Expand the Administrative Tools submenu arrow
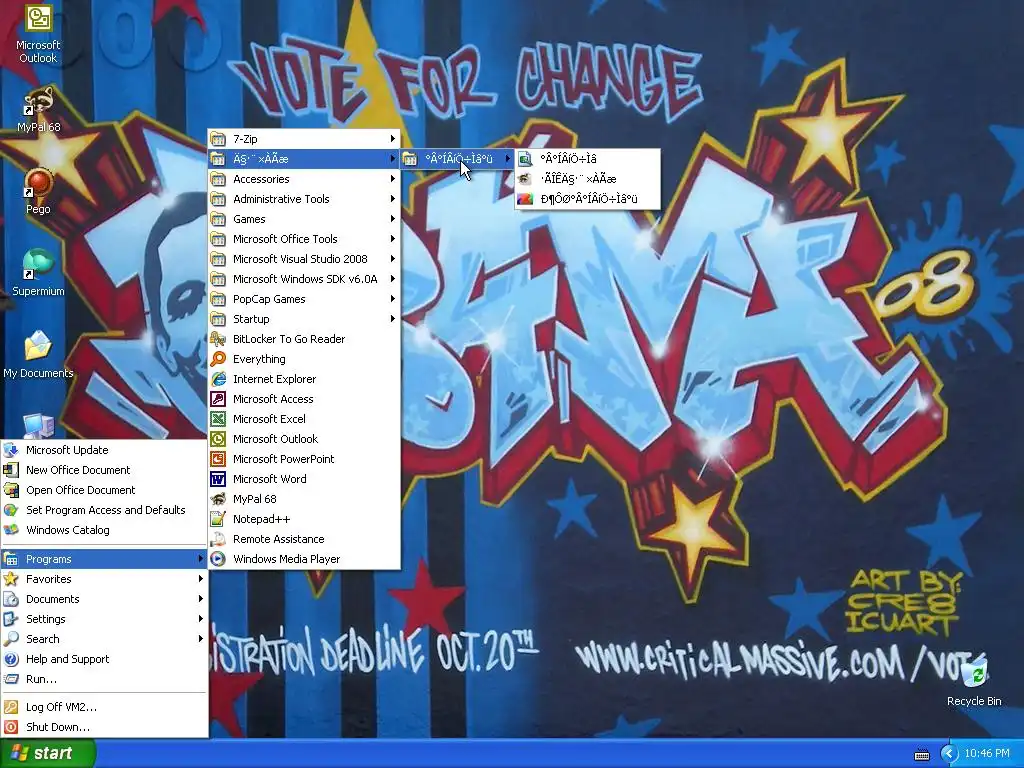Viewport: 1024px width, 768px height. (x=392, y=199)
